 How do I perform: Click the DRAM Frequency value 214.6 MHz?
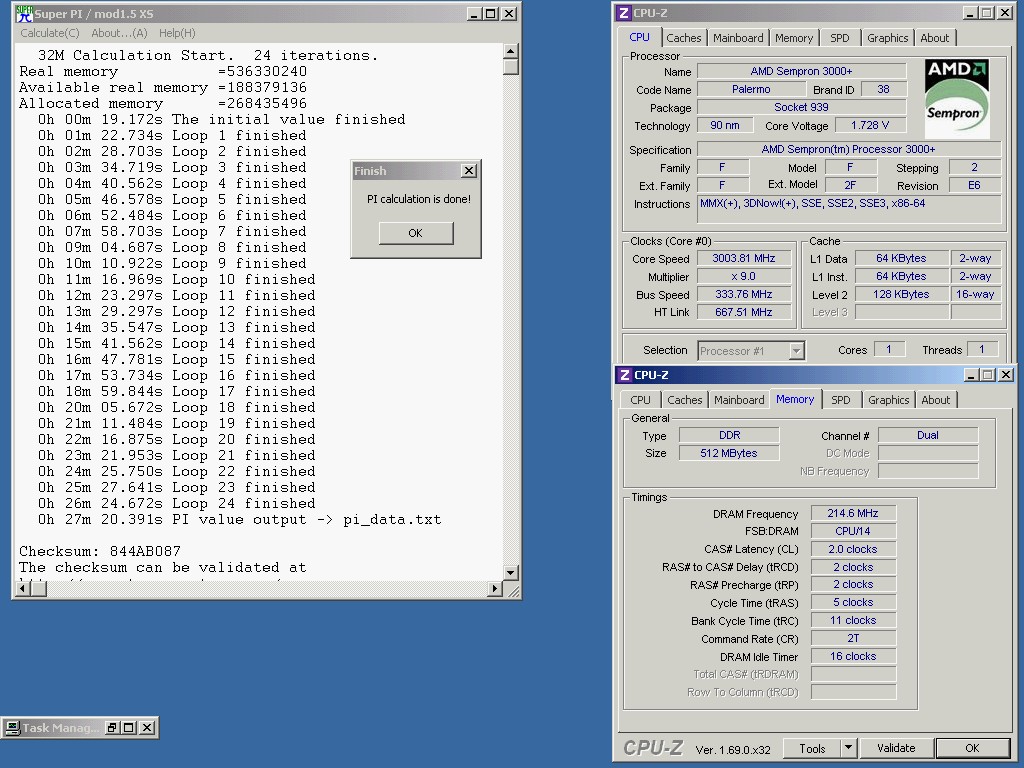pos(853,513)
